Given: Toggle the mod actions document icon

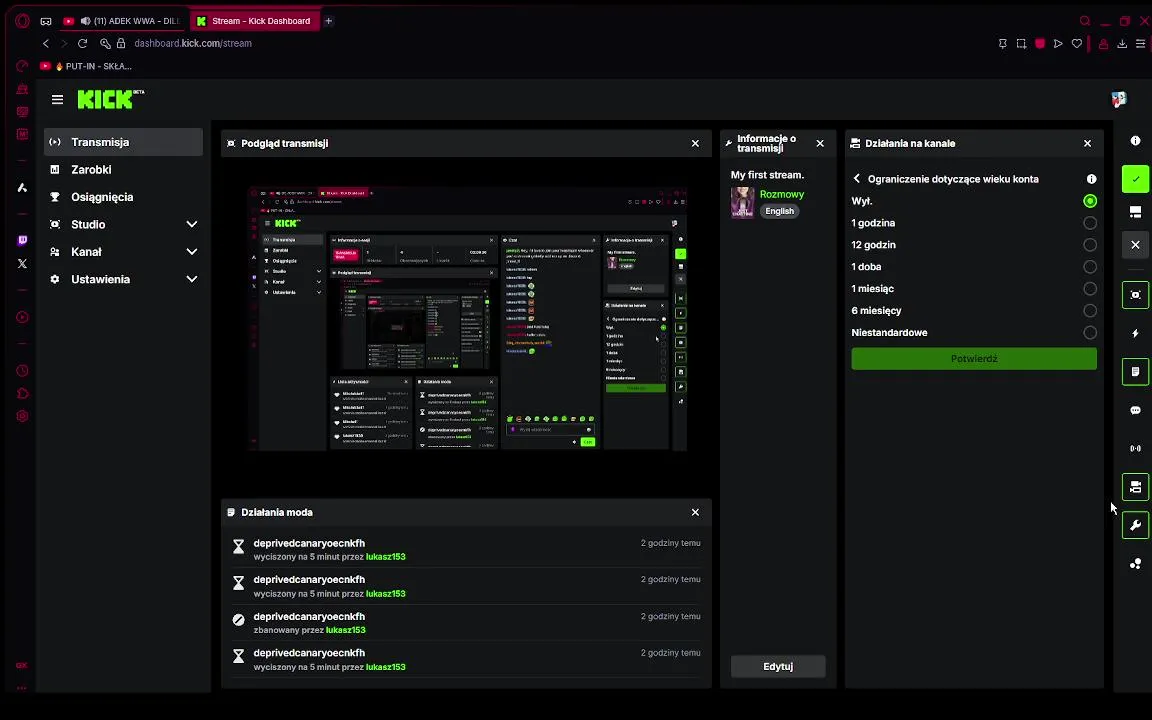Looking at the screenshot, I should pos(1135,372).
